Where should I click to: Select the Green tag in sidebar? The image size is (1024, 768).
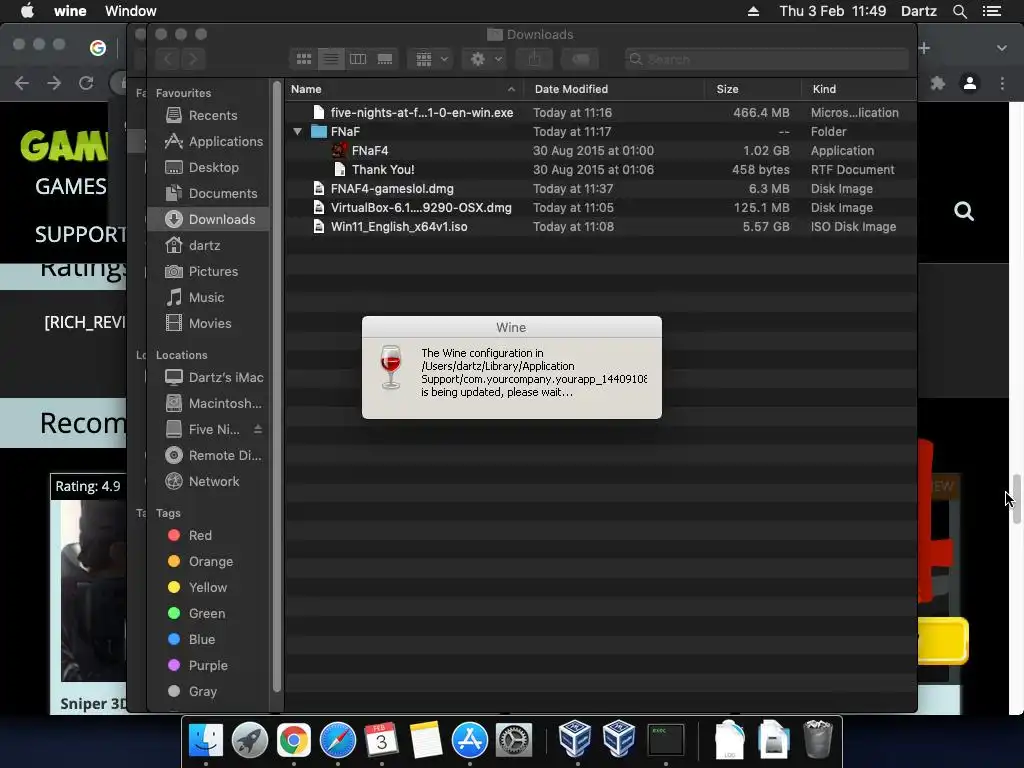tap(208, 613)
